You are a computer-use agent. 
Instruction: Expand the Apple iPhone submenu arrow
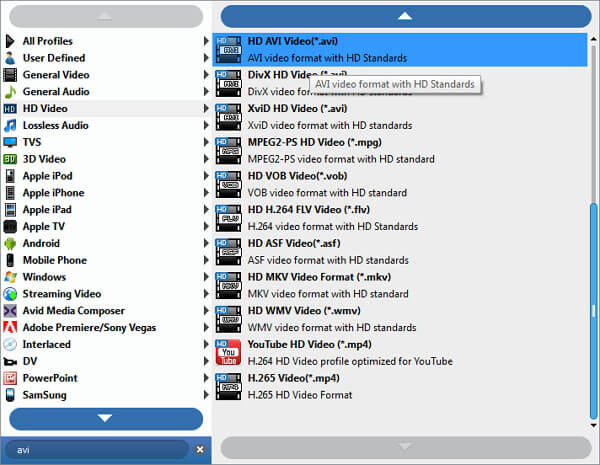click(x=207, y=193)
